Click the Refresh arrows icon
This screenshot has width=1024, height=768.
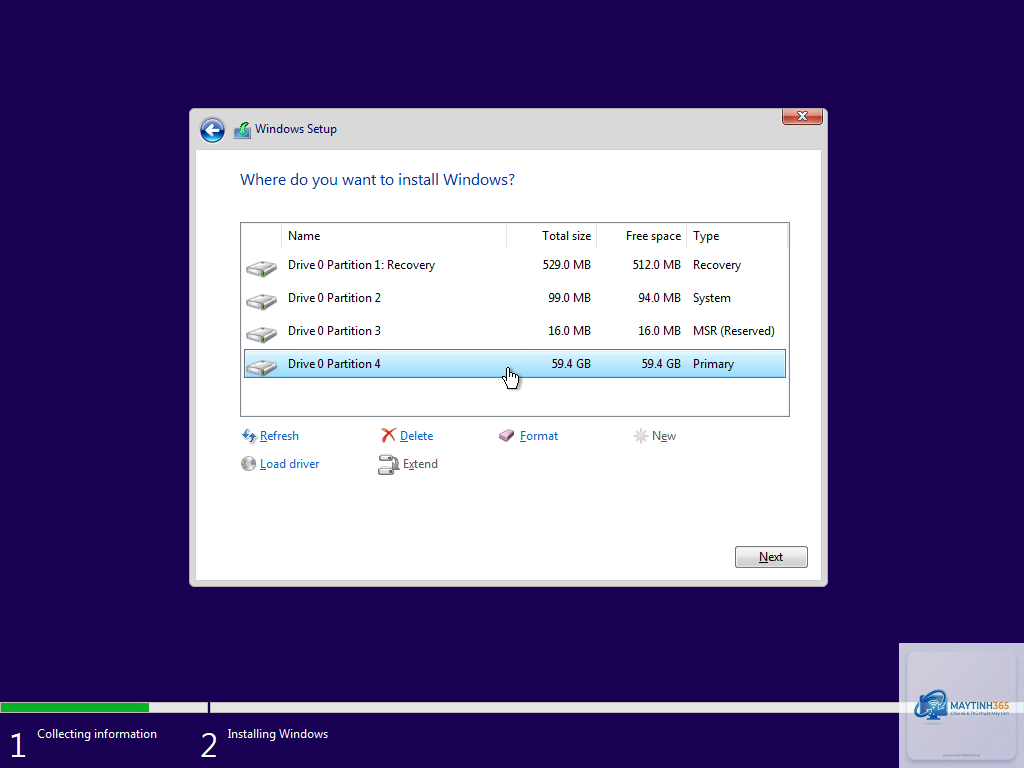[x=249, y=436]
